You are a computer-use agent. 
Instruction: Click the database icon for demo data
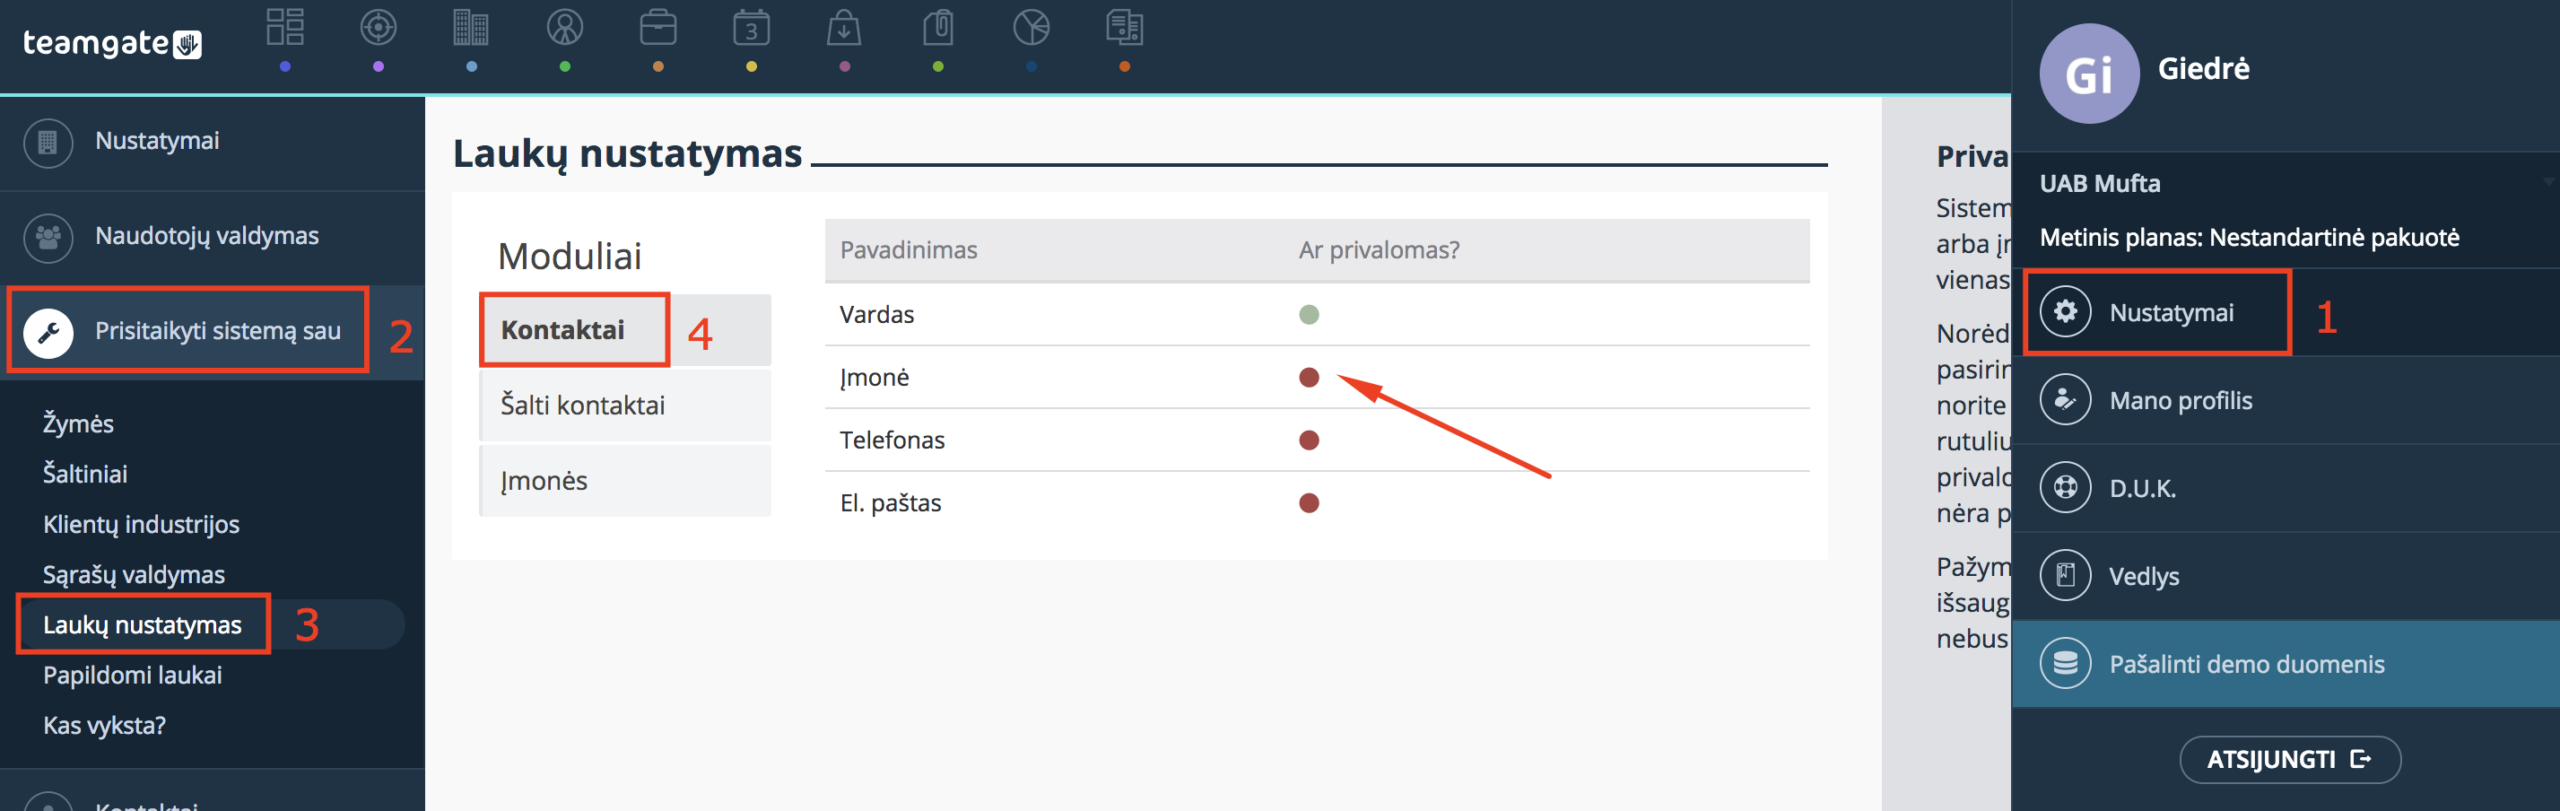pos(2065,664)
